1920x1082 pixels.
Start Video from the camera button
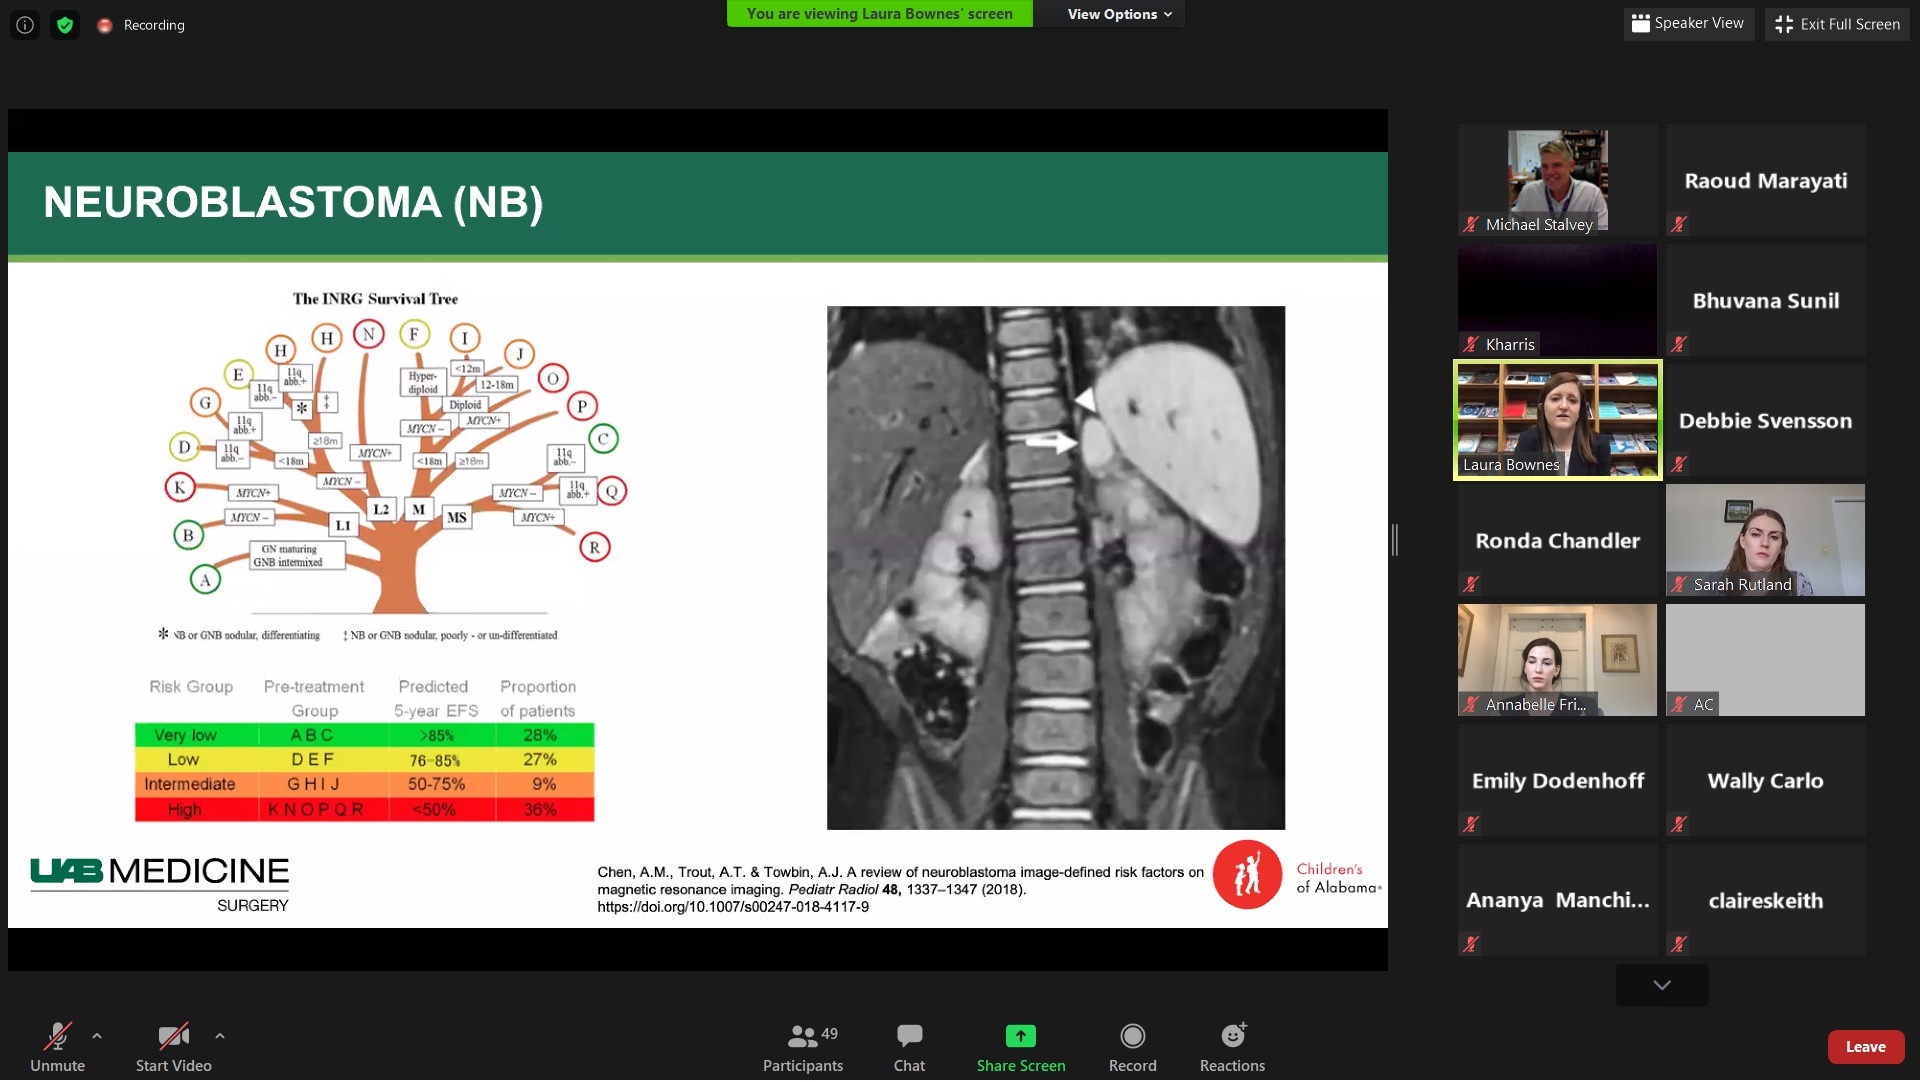pyautogui.click(x=173, y=1048)
